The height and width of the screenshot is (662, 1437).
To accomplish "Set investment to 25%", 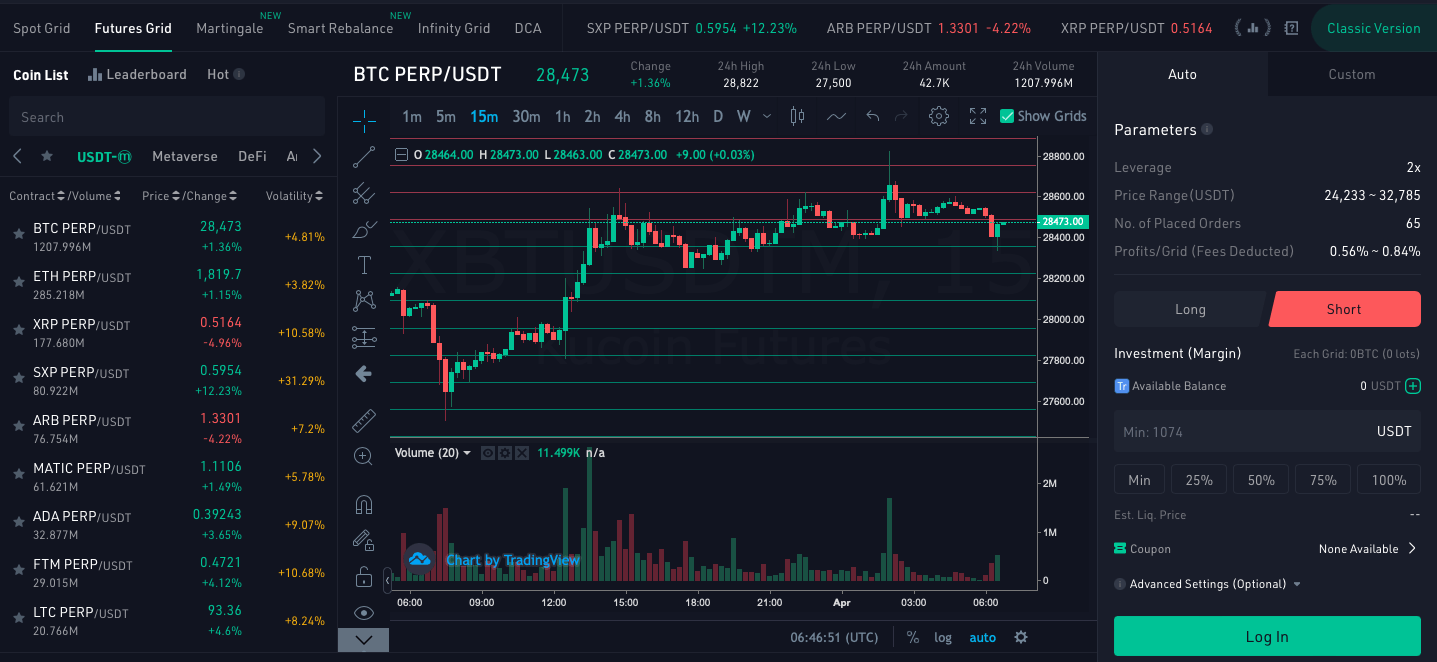I will coord(1199,480).
